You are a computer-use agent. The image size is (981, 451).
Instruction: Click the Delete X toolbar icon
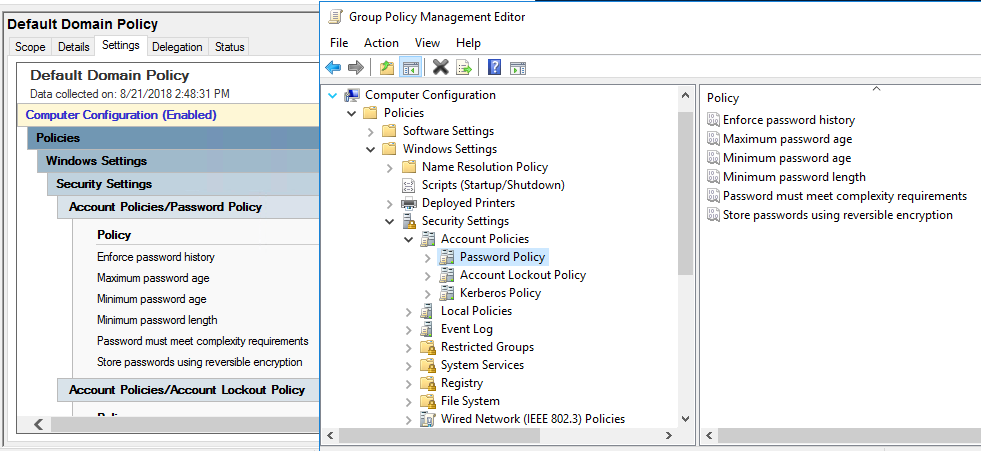click(x=440, y=67)
